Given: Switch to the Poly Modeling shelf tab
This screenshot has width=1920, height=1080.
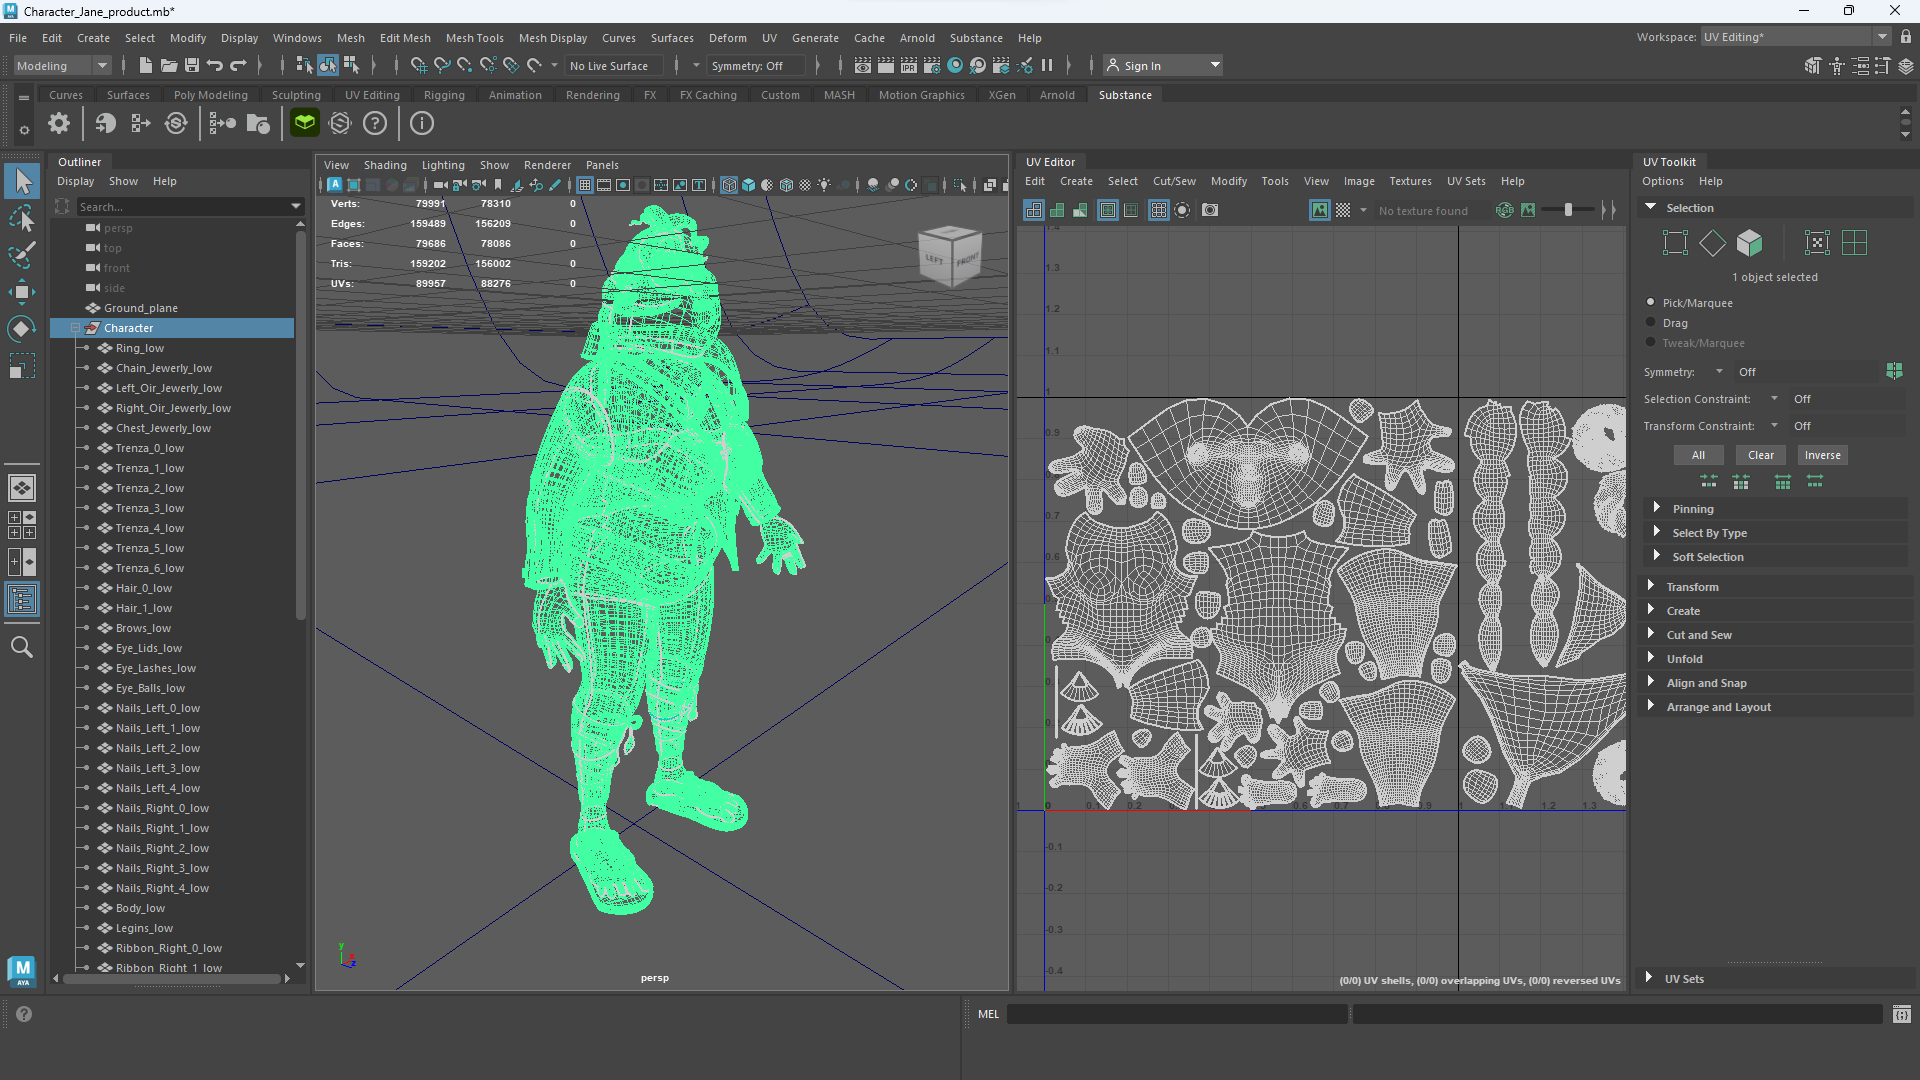Looking at the screenshot, I should pos(210,95).
